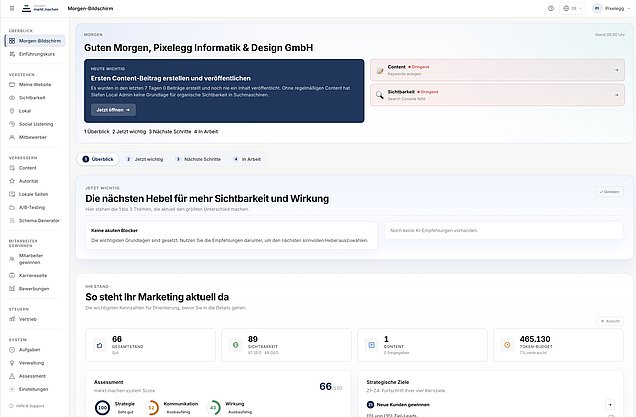Viewport: 636px width, 417px height.
Task: Click the help icon in the top bar
Action: pos(551,8)
